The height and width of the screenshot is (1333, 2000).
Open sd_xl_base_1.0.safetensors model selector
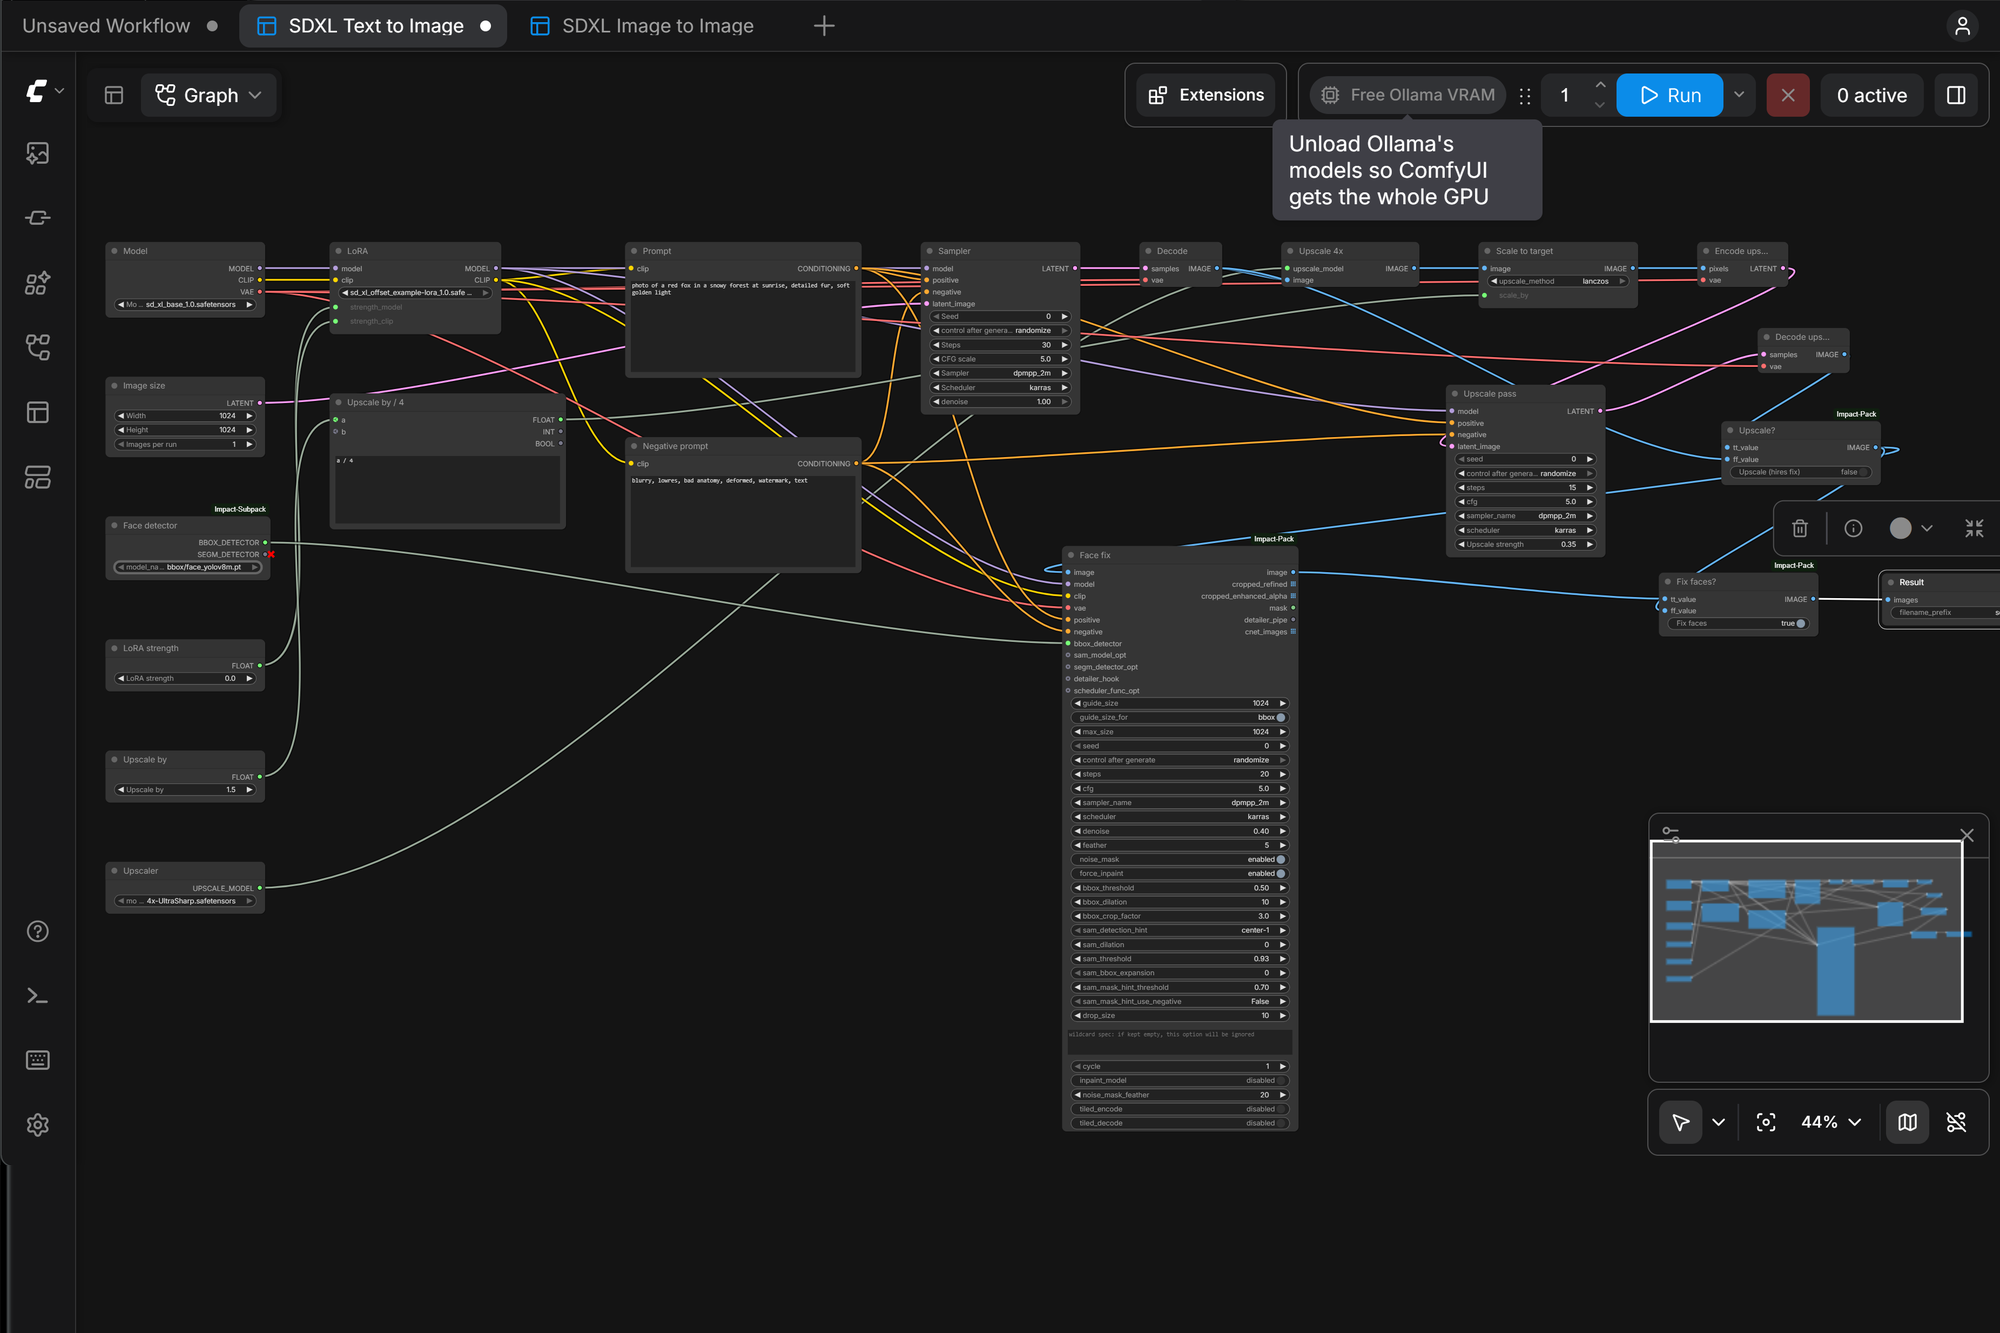pos(186,304)
